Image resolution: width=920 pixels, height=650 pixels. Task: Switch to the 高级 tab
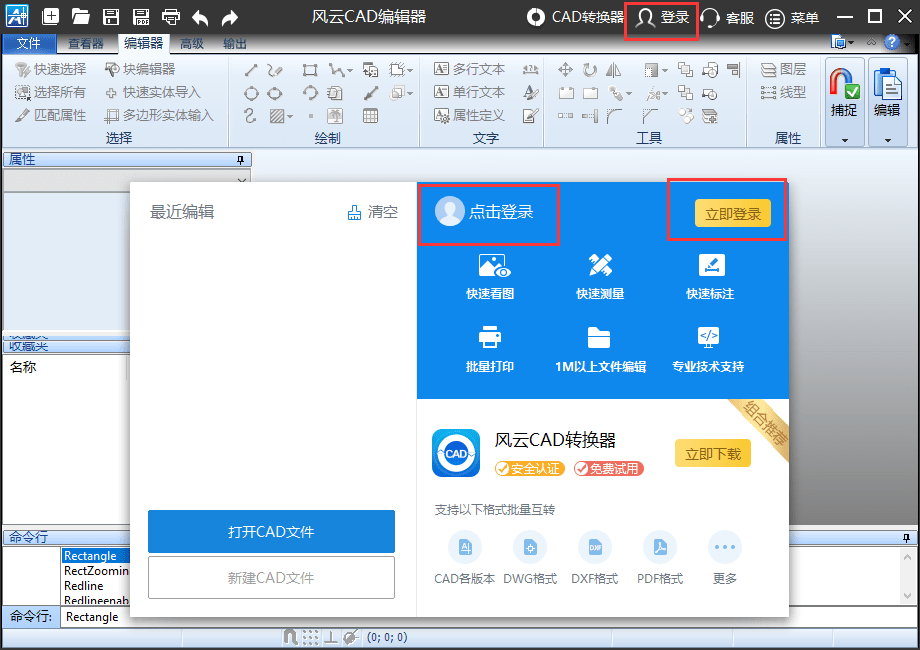[x=192, y=43]
